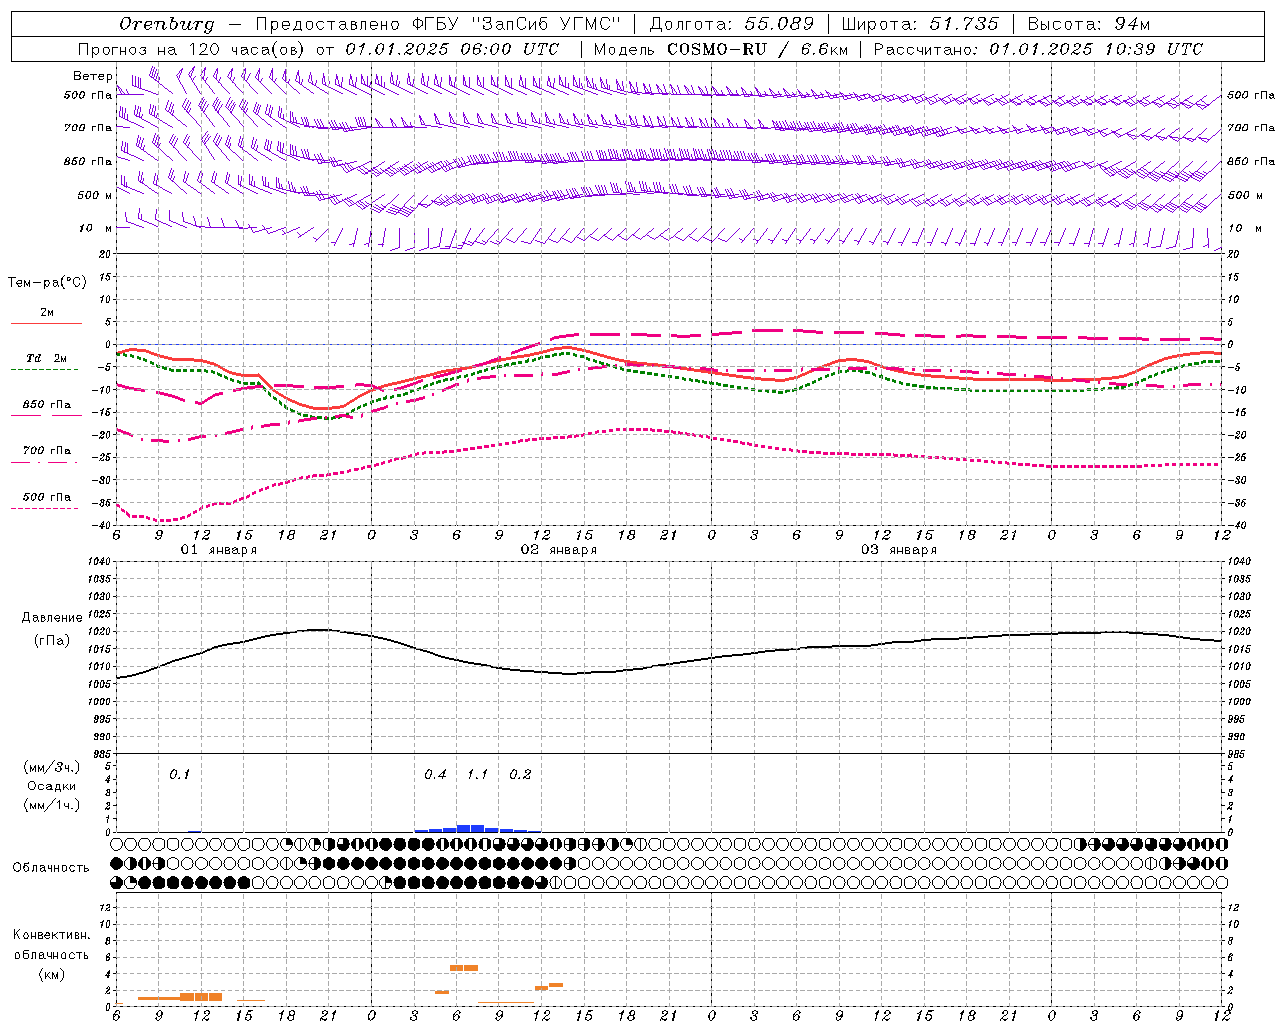Click the 0.1 precipitation amount
Image resolution: width=1280 pixels, height=1024 pixels.
pyautogui.click(x=179, y=774)
